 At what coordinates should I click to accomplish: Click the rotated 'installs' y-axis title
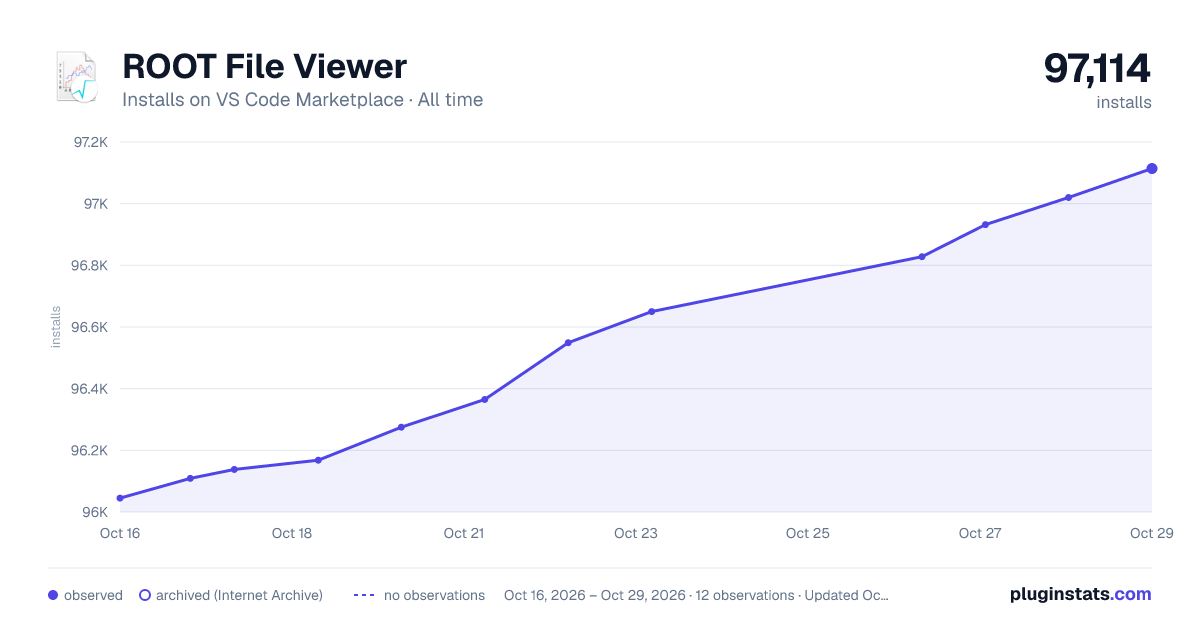pos(56,327)
